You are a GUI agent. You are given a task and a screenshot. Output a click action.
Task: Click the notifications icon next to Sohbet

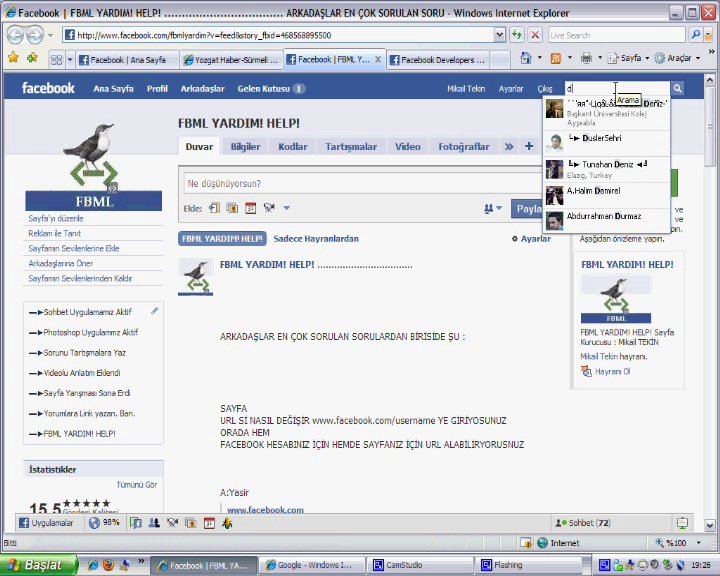coord(682,523)
